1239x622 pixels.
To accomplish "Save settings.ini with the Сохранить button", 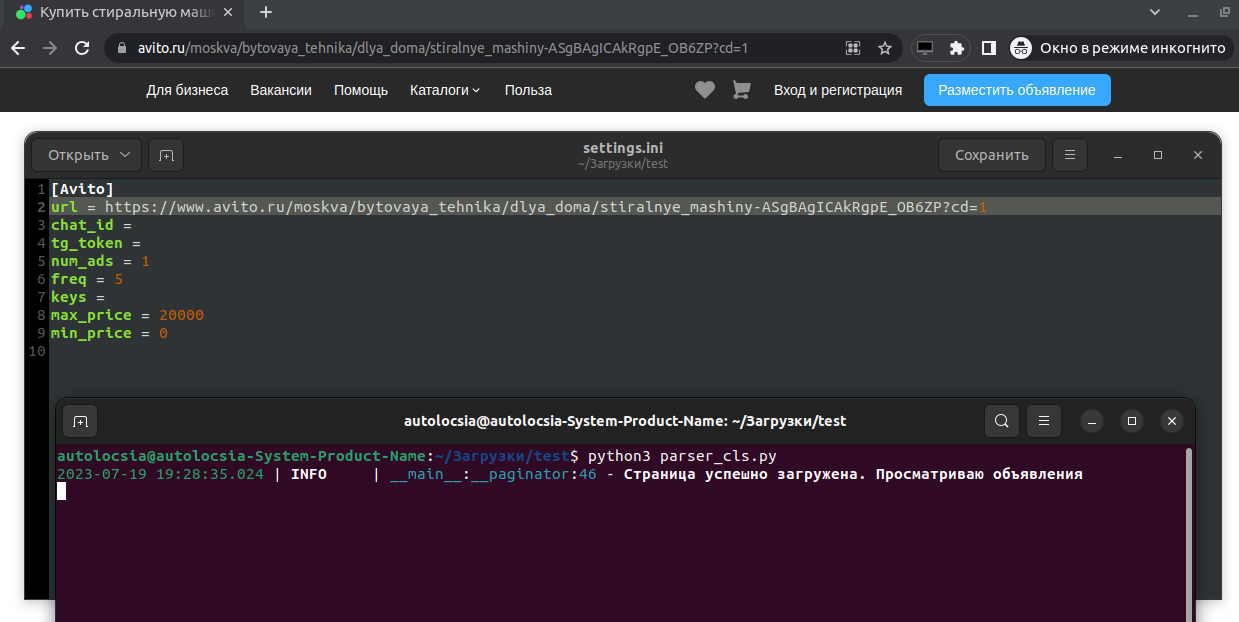I will pos(991,155).
